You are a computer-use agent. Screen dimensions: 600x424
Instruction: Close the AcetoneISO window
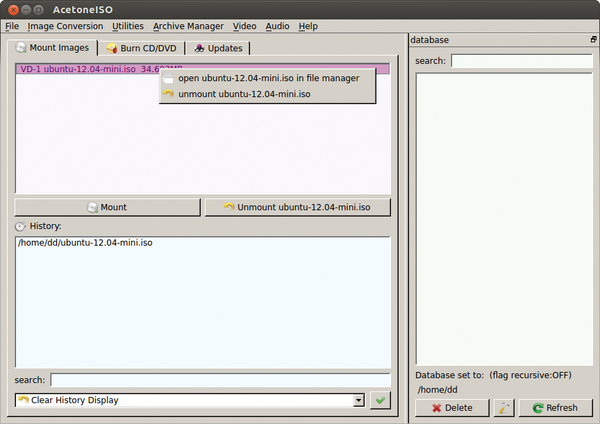point(13,10)
